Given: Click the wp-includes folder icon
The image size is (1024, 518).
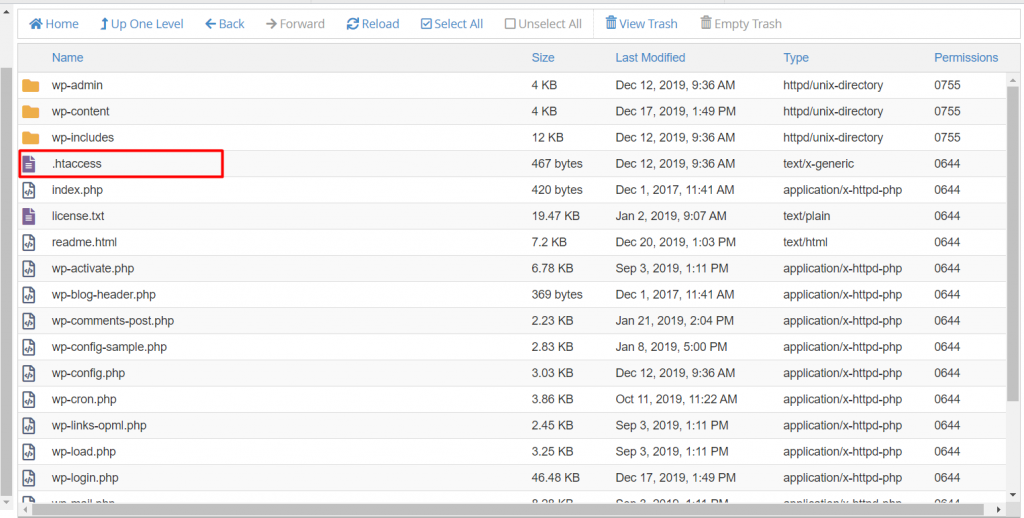Looking at the screenshot, I should [30, 138].
